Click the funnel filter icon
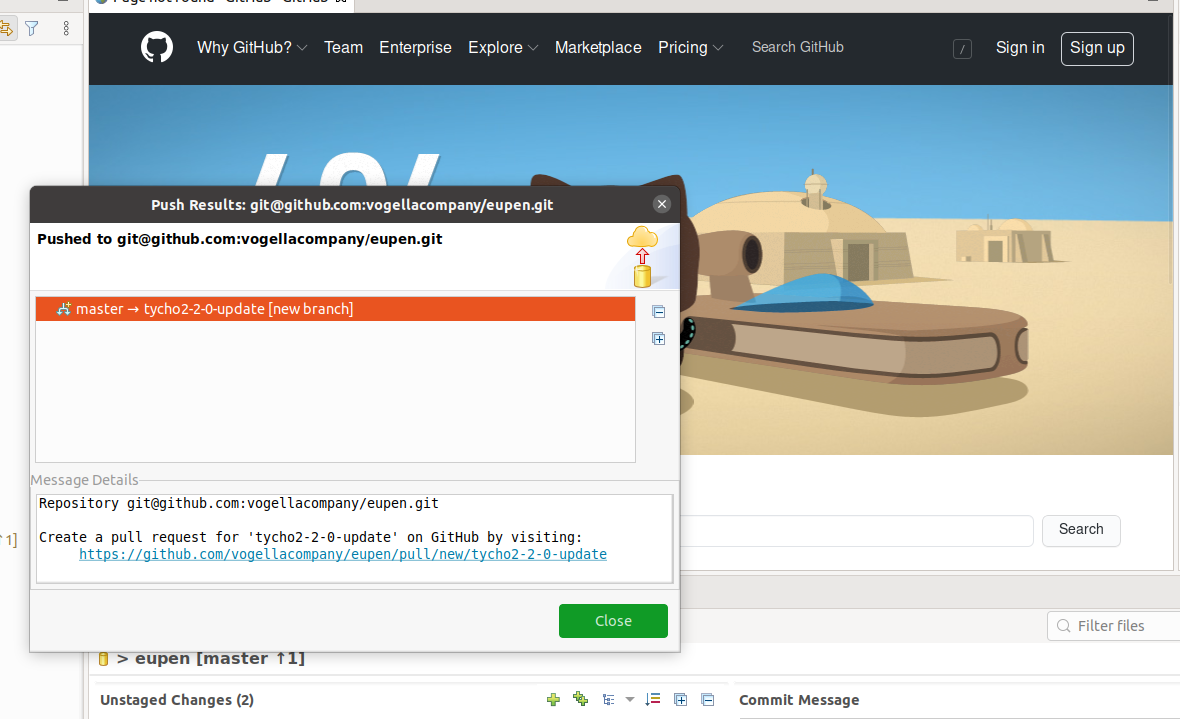The image size is (1180, 719). click(x=32, y=29)
